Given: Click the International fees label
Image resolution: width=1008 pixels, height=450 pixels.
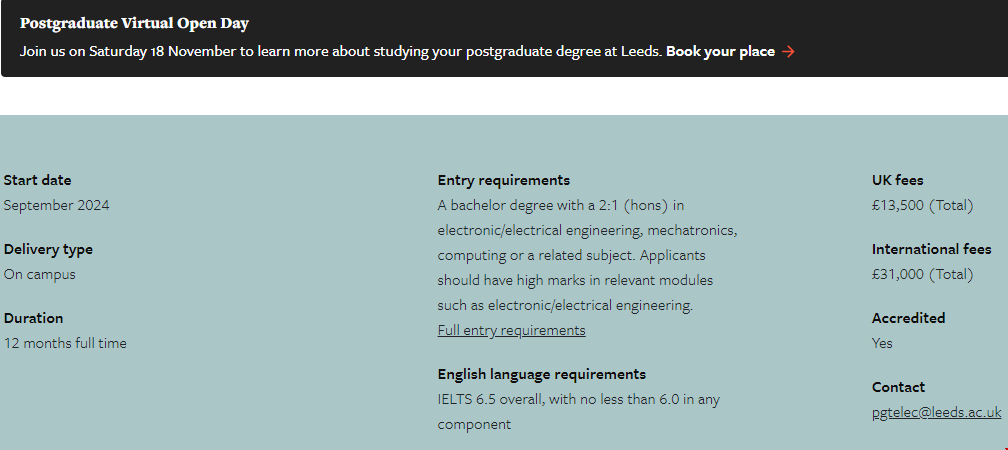Looking at the screenshot, I should (931, 249).
